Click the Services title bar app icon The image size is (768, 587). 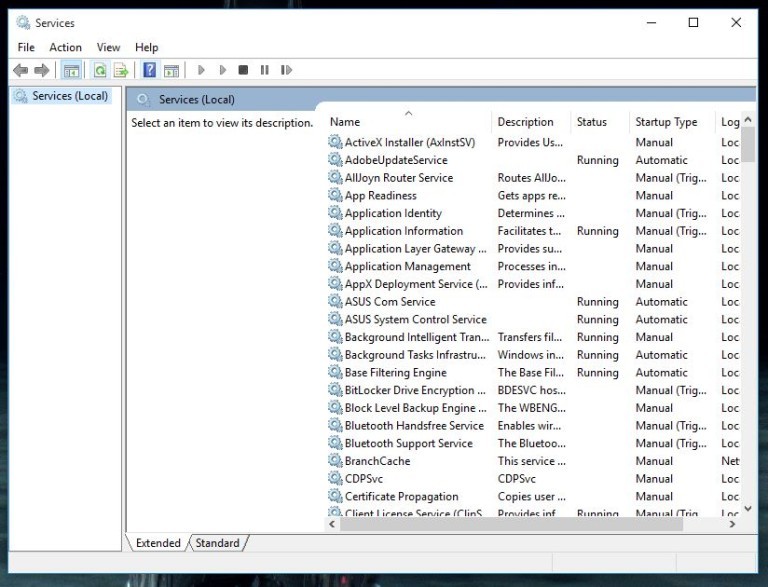pyautogui.click(x=23, y=23)
